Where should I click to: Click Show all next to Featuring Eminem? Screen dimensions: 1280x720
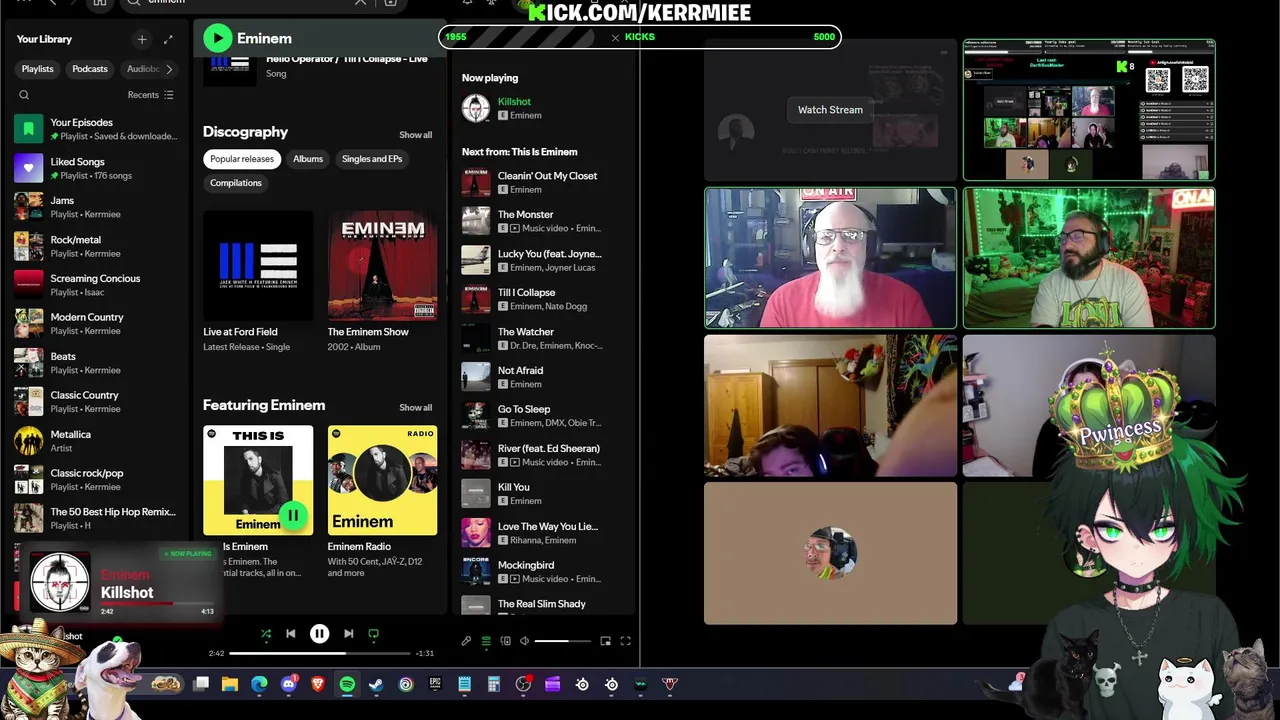[x=416, y=407]
